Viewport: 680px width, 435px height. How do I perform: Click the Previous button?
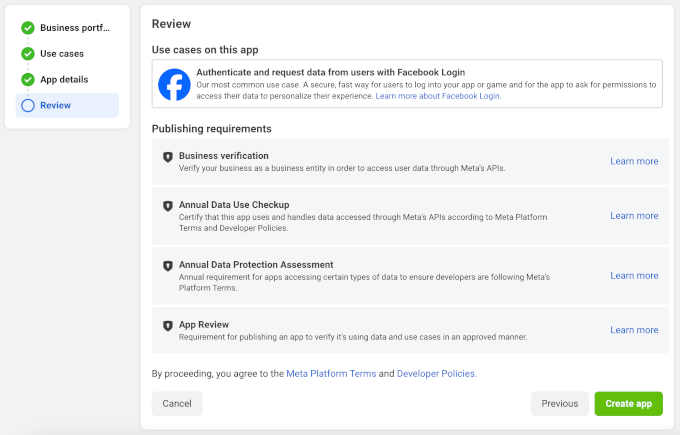(559, 404)
